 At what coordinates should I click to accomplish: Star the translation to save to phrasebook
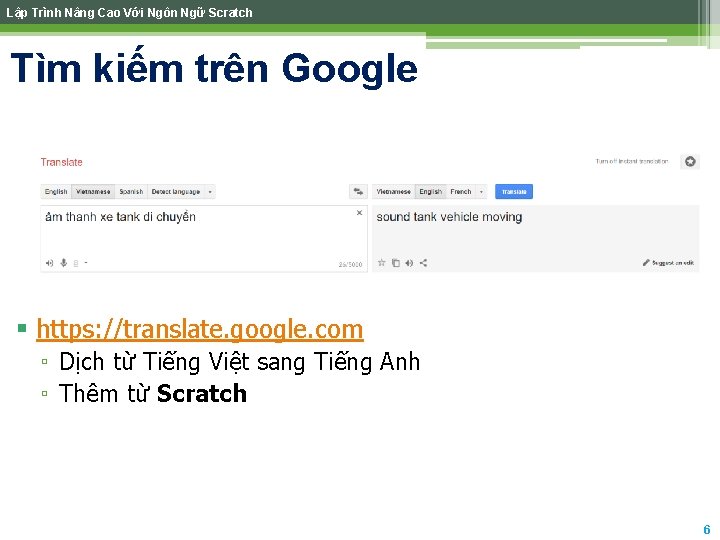[382, 263]
